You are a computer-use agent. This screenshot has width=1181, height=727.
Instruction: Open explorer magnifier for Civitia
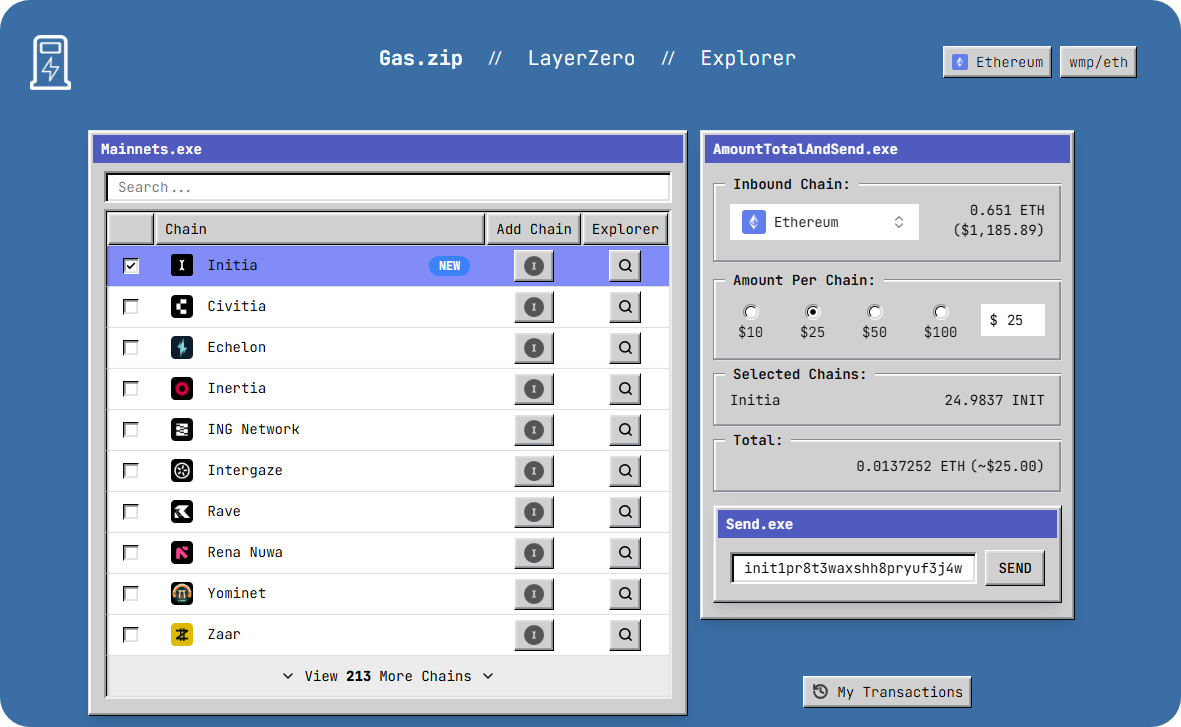coord(625,307)
